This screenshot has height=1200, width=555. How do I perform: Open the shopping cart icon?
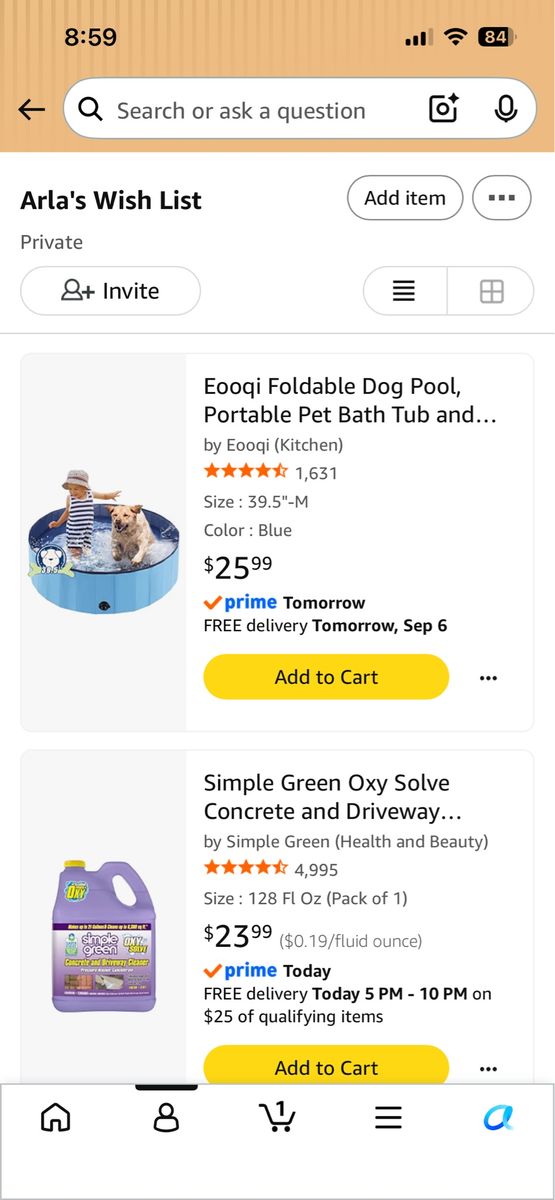pos(277,1116)
